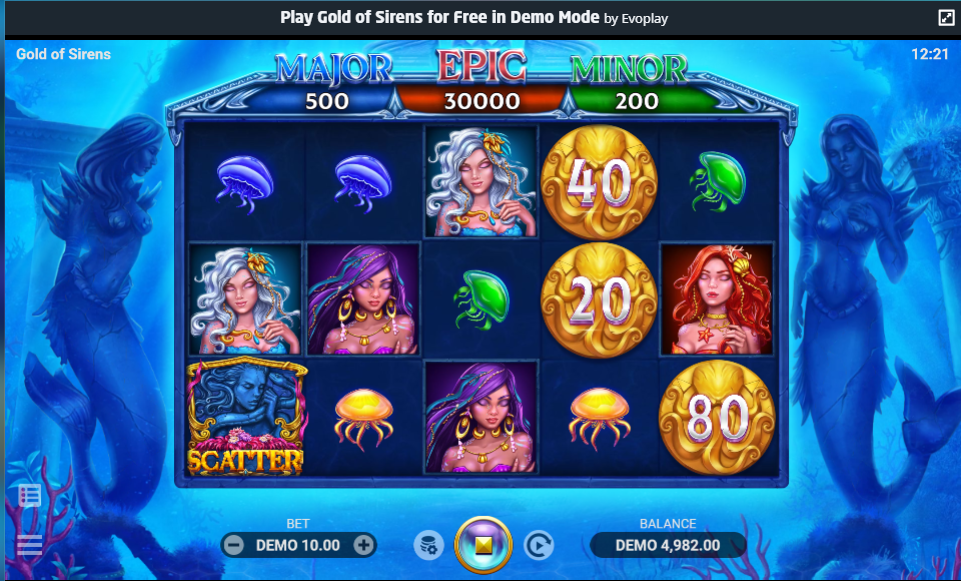The width and height of the screenshot is (961, 581).
Task: Stop the spin with the center button
Action: click(x=483, y=545)
